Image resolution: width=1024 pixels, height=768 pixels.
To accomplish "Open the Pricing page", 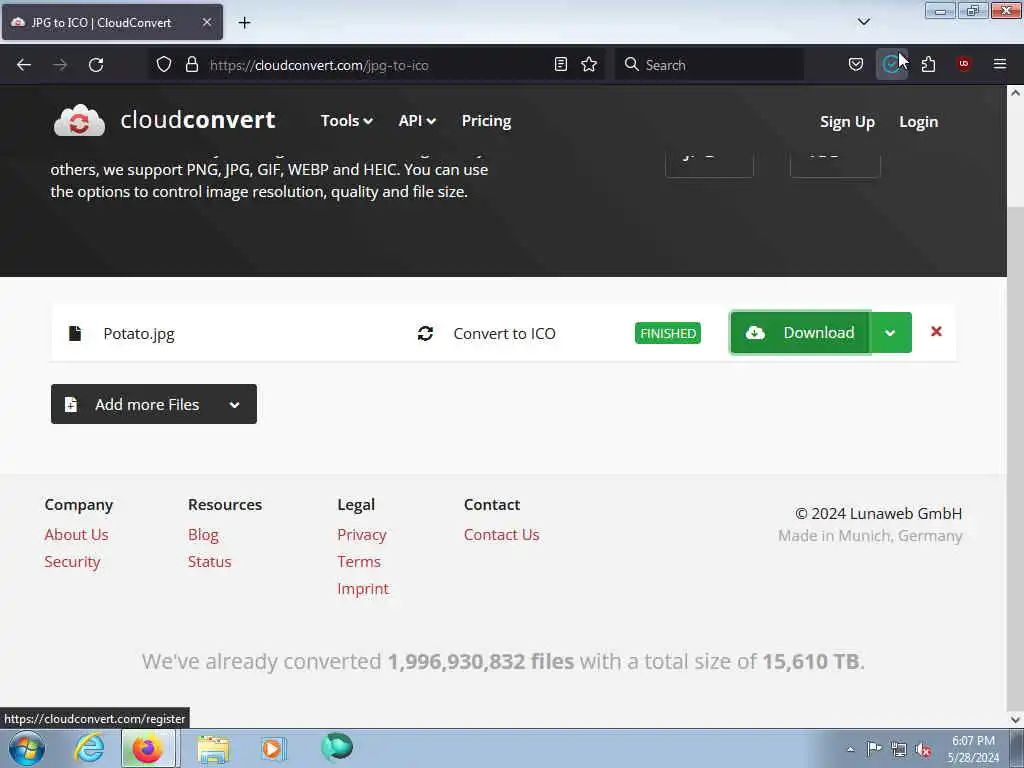I will pos(486,121).
